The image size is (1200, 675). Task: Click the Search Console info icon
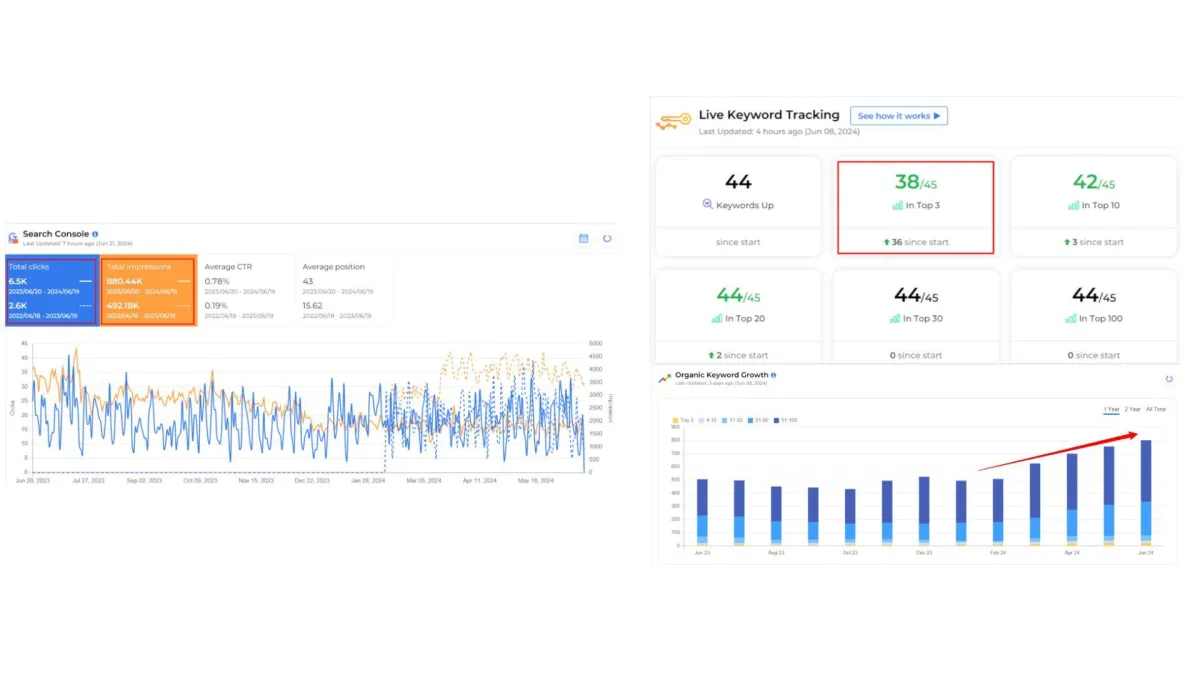point(95,234)
